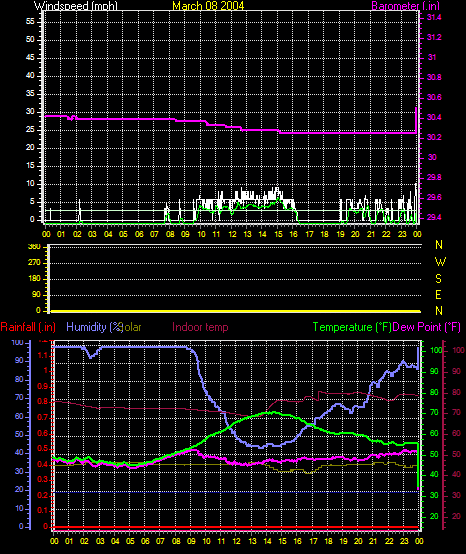Click the S compass direction label
Image resolution: width=466 pixels, height=554 pixels.
click(x=438, y=279)
